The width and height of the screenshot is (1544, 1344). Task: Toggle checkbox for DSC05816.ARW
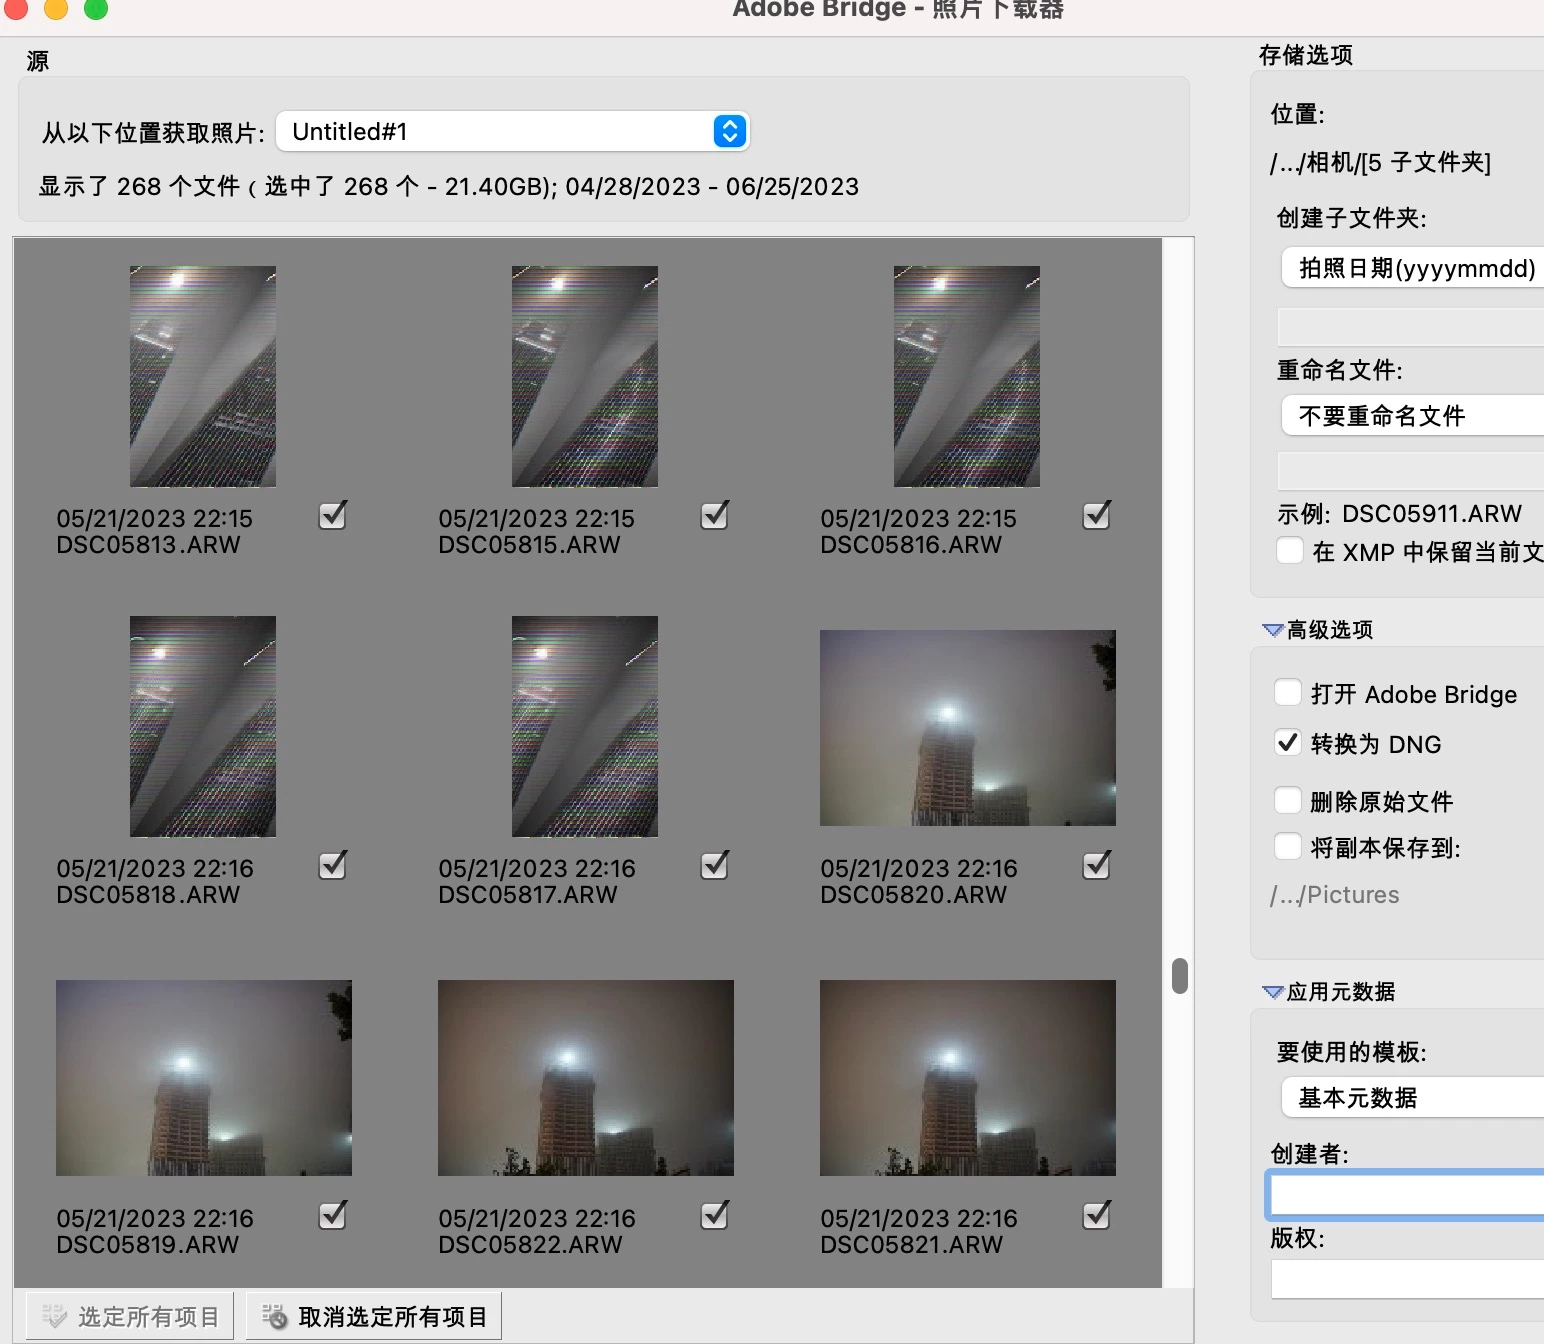1096,515
